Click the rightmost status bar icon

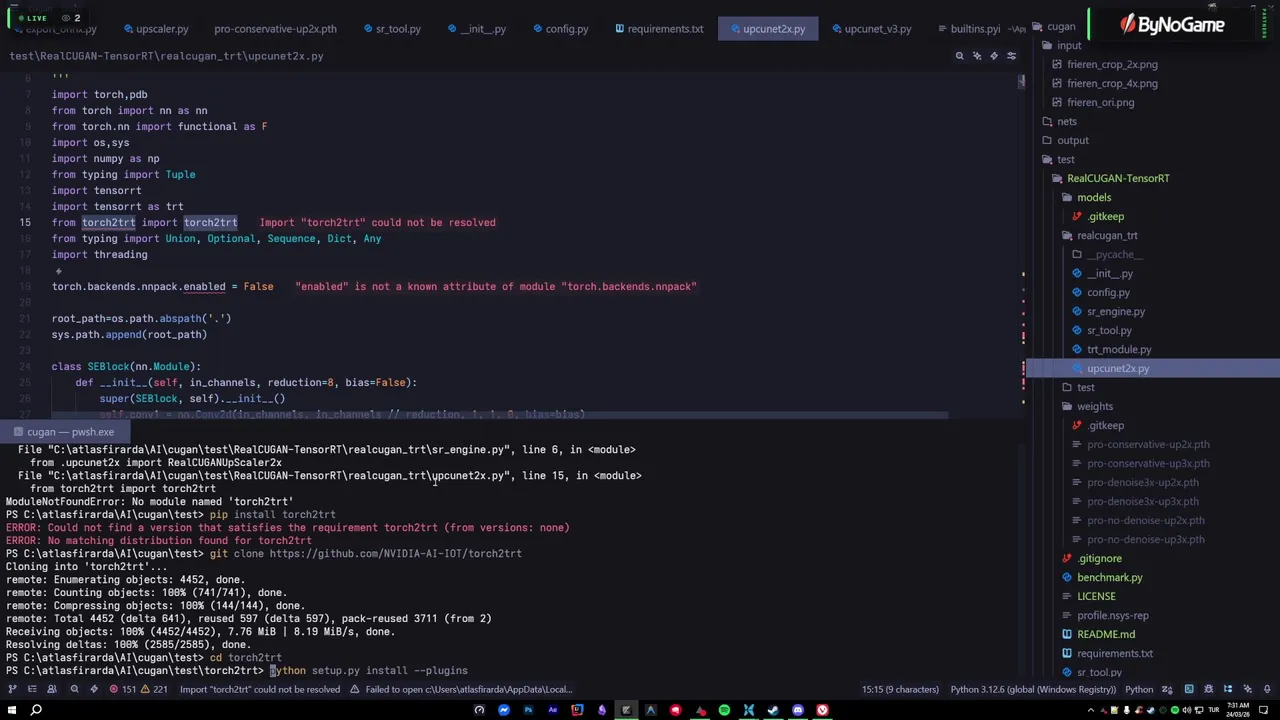pyautogui.click(x=1267, y=689)
